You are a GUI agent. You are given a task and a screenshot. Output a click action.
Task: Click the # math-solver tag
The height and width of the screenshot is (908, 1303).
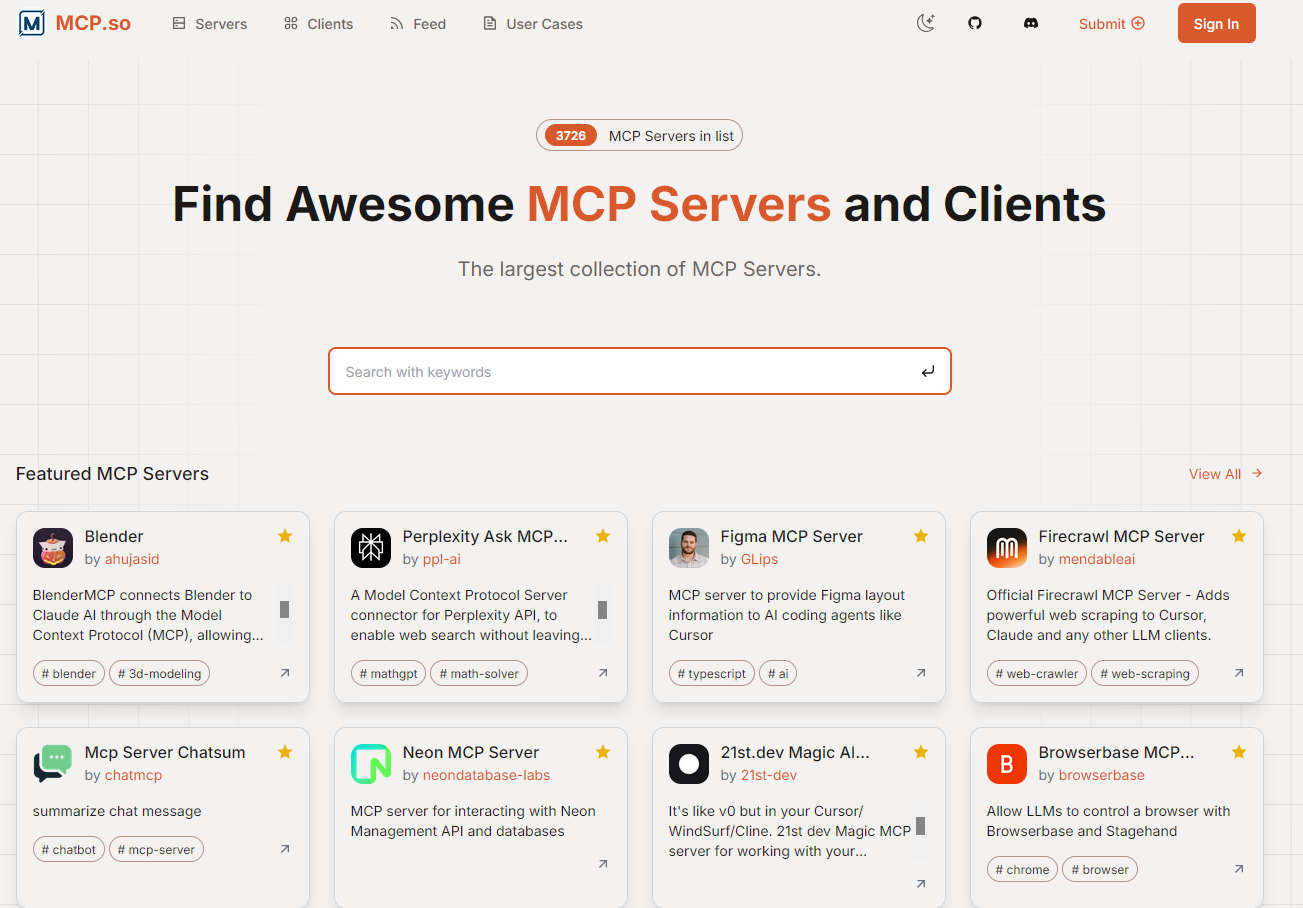tap(479, 673)
